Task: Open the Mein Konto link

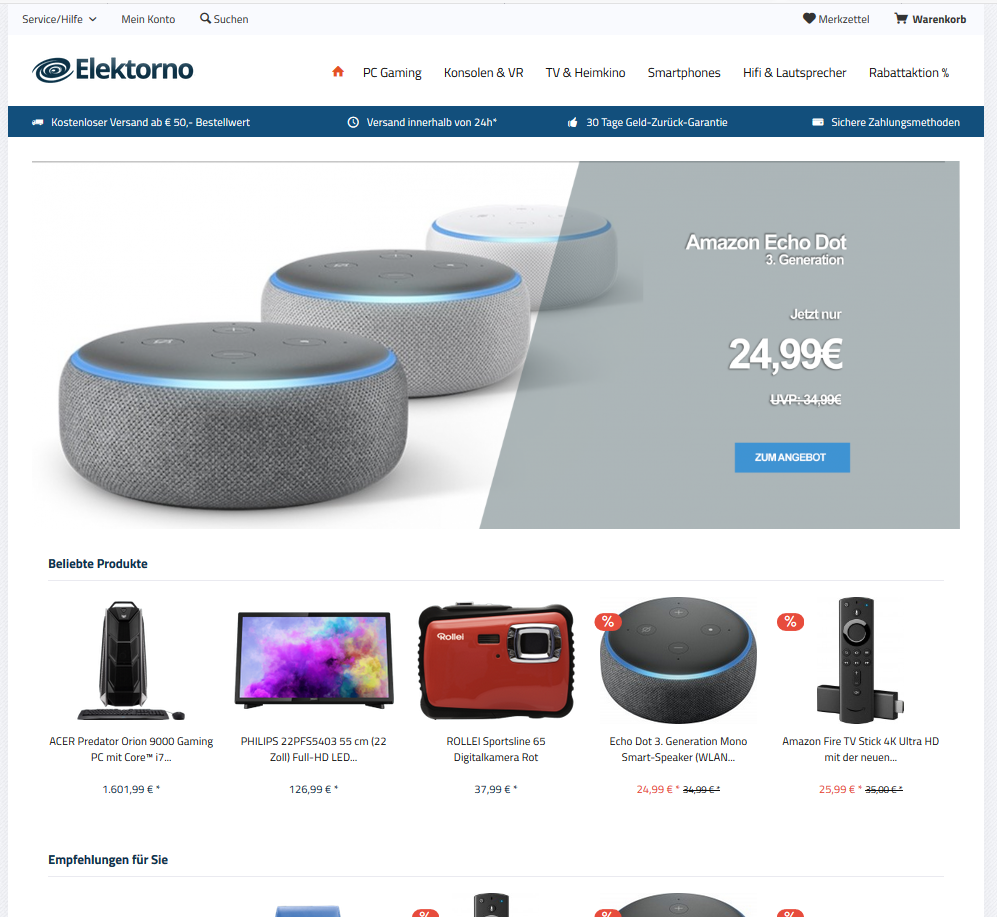Action: 148,19
